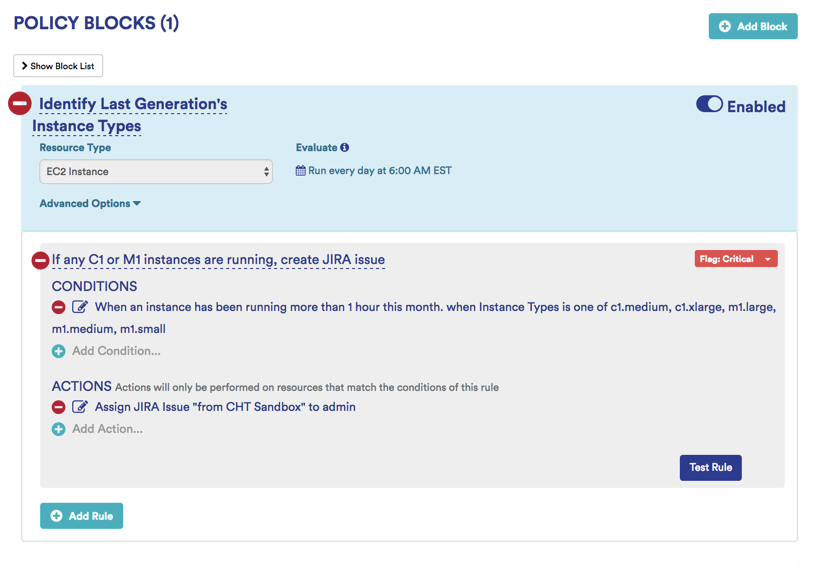Expand Show Block List
The width and height of the screenshot is (822, 568).
click(x=58, y=66)
